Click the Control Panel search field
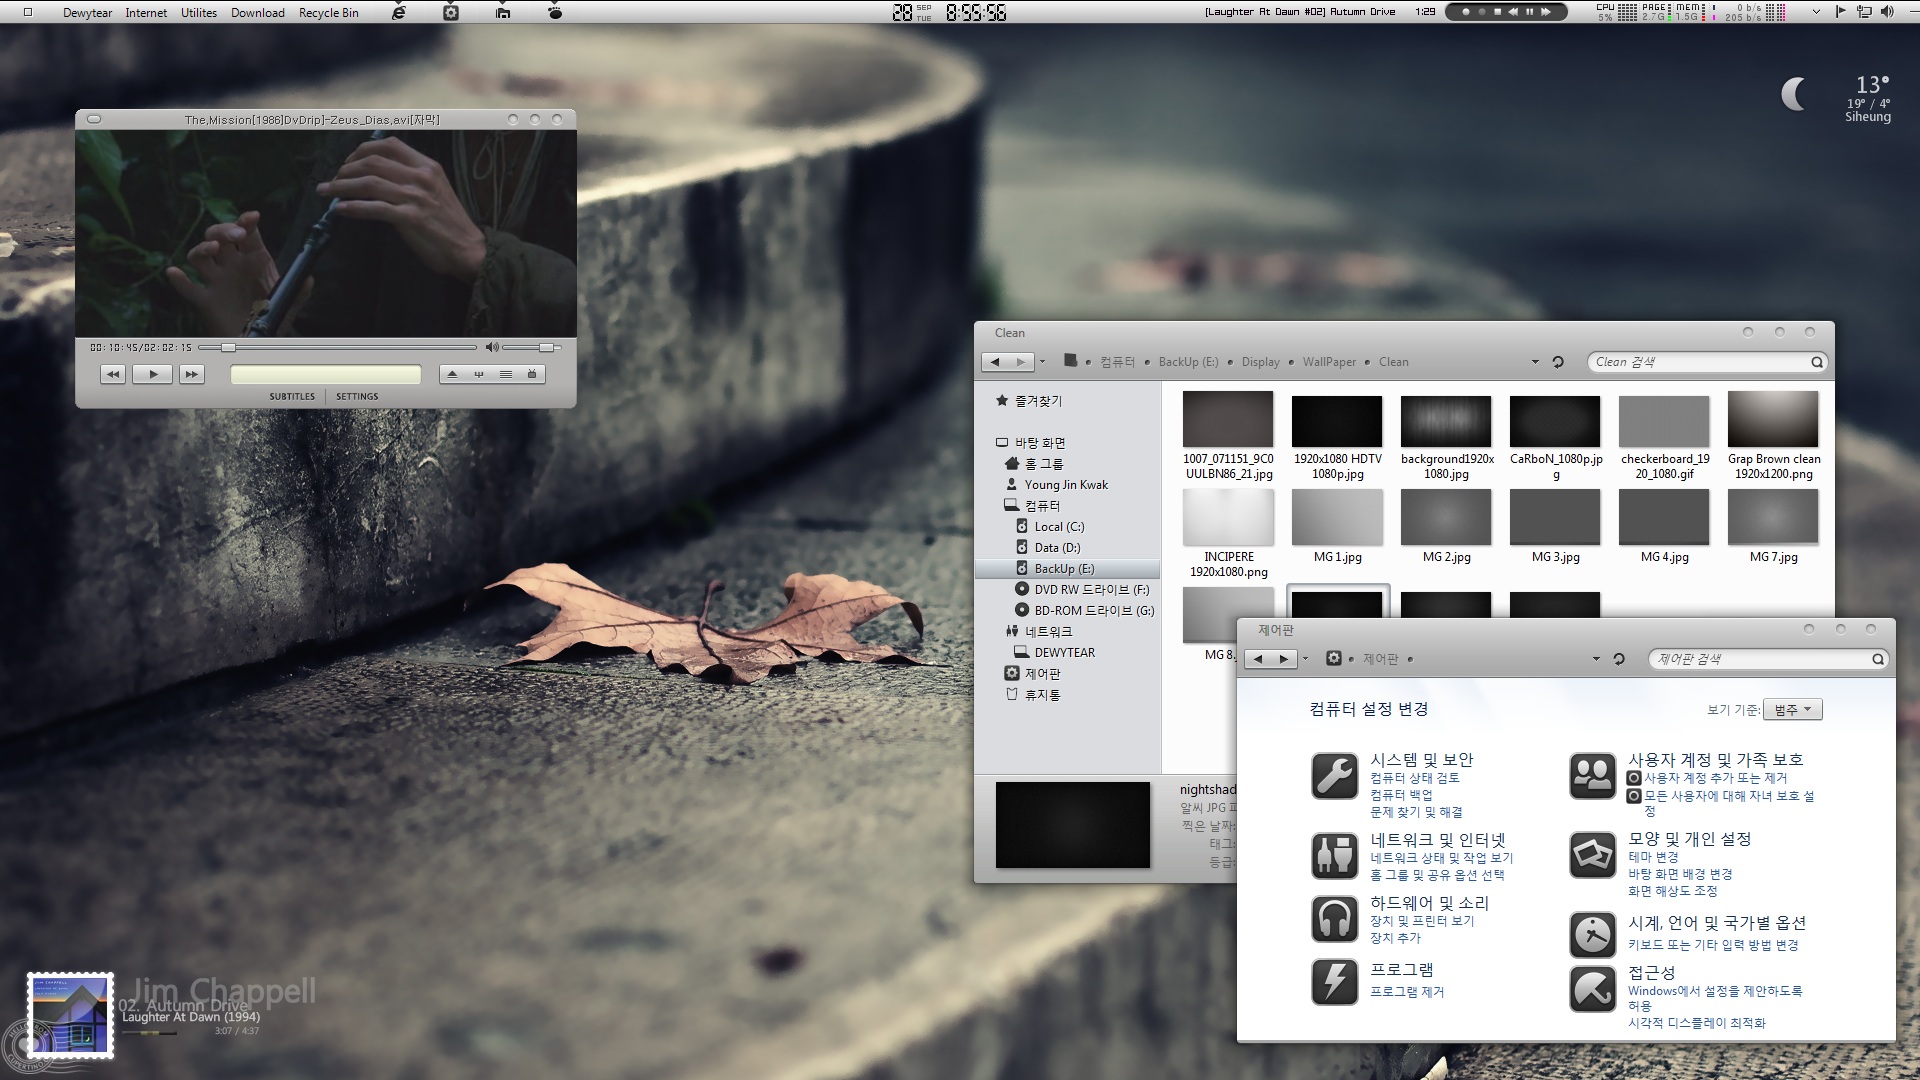The image size is (1920, 1080). [x=1767, y=659]
